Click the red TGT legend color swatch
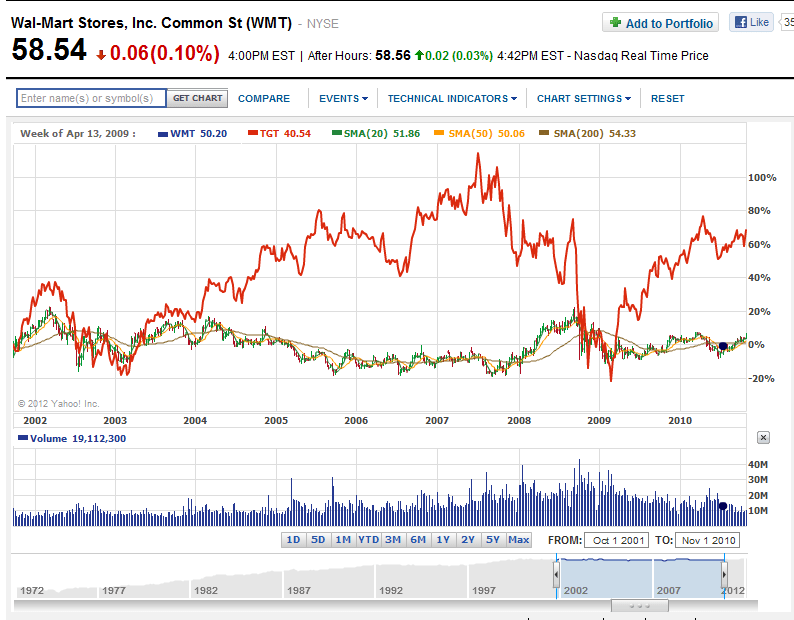This screenshot has width=794, height=620. (253, 133)
